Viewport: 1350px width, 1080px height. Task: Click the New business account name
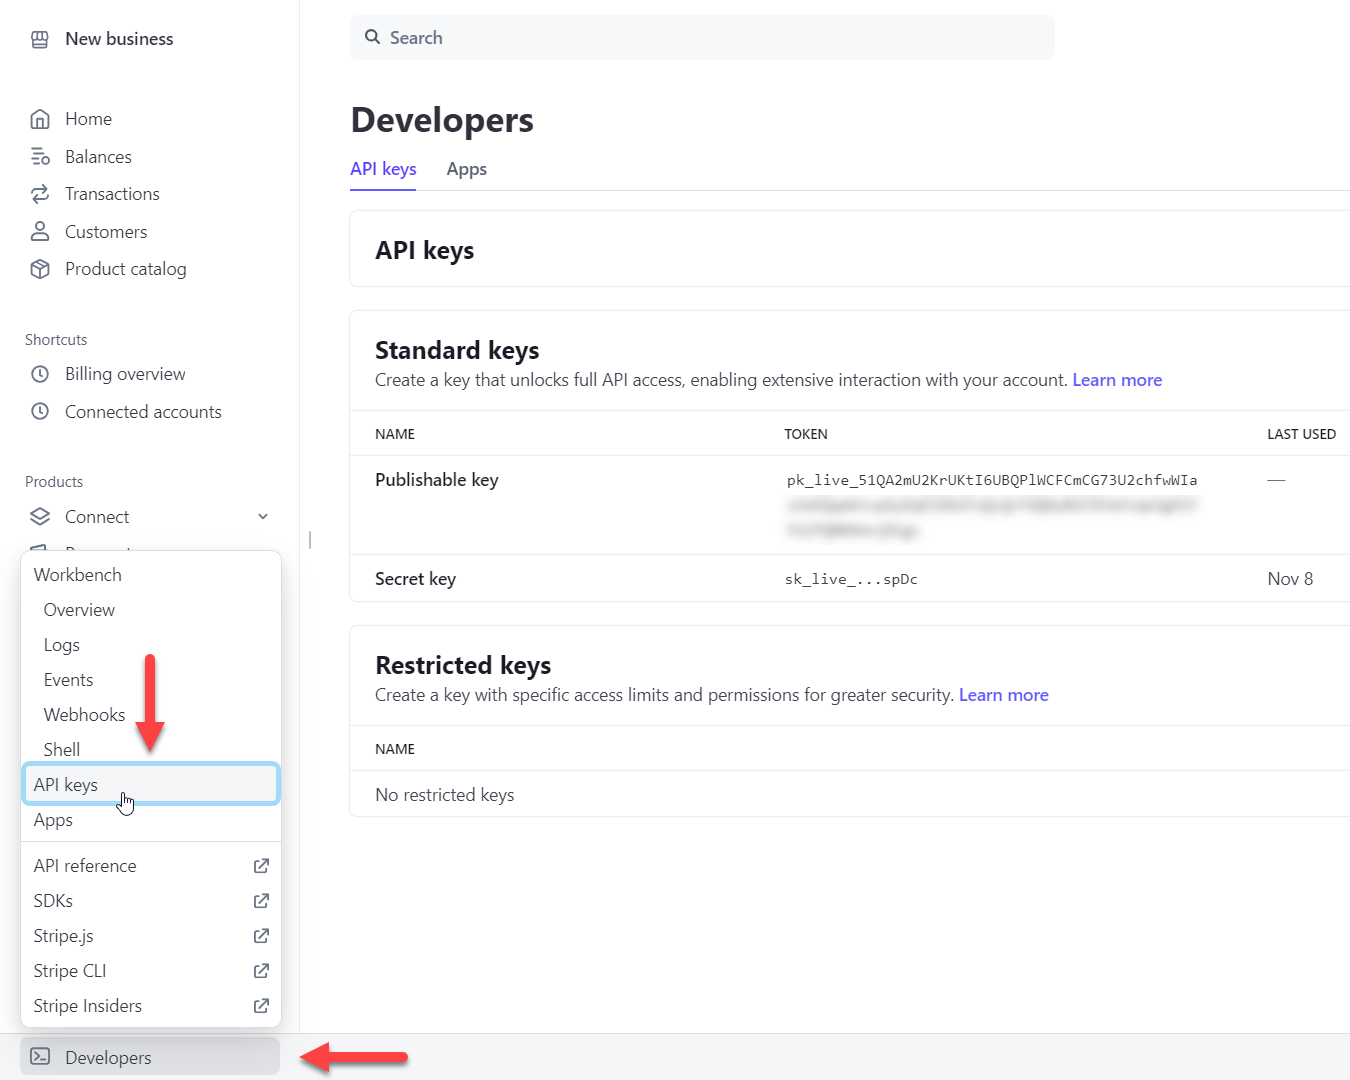(x=119, y=39)
